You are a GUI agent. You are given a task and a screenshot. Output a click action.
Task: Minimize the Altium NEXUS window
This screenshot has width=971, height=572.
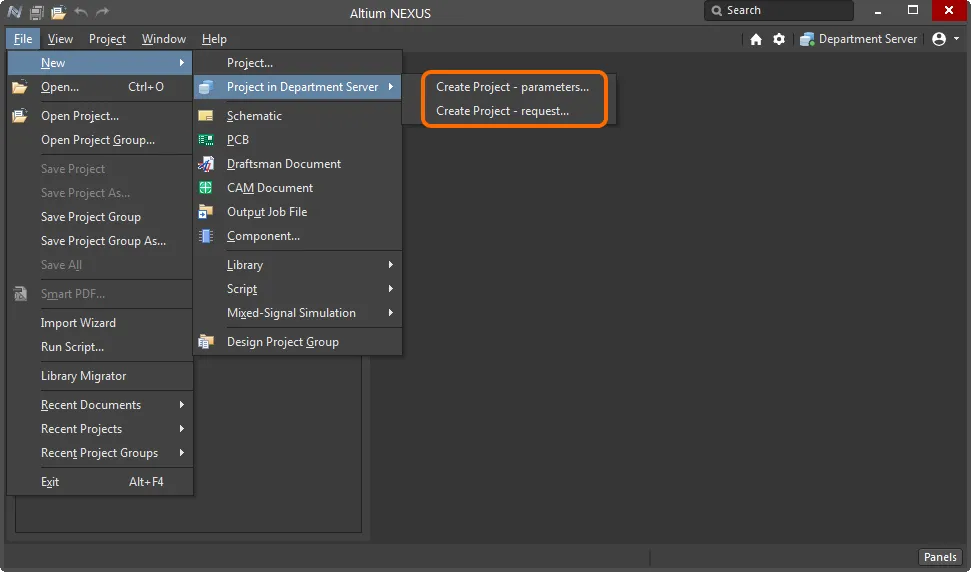(x=877, y=11)
